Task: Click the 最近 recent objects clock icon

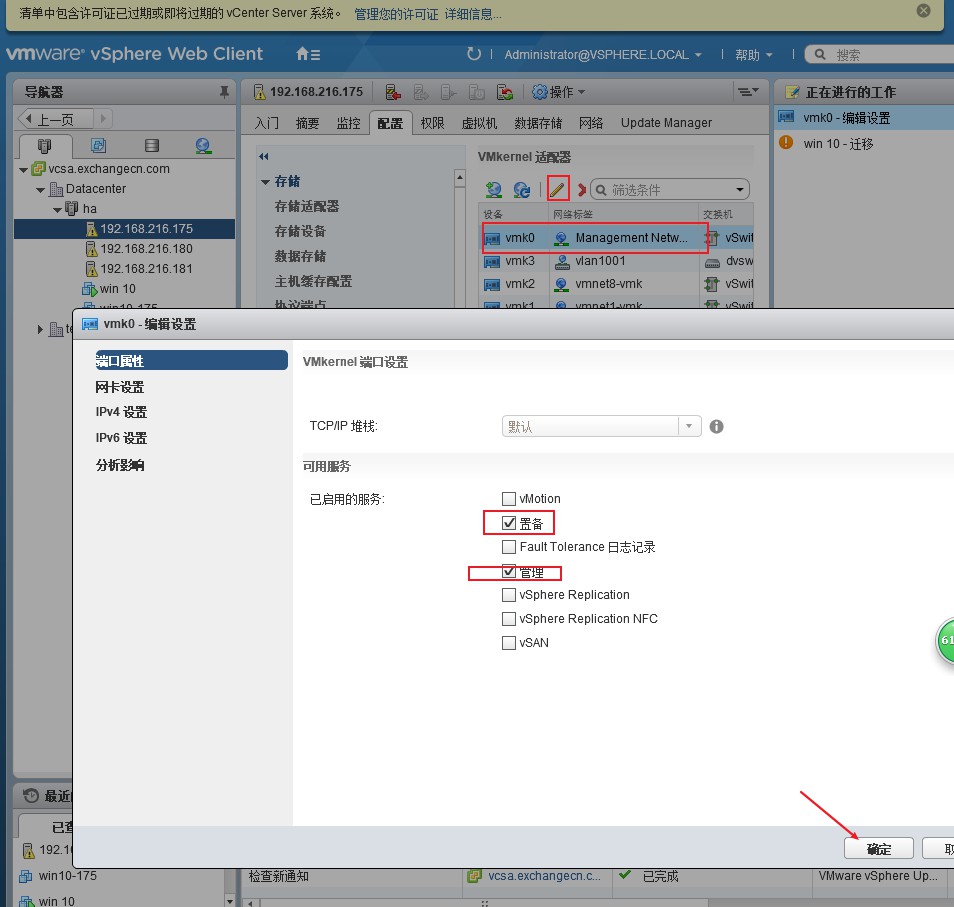Action: click(30, 795)
